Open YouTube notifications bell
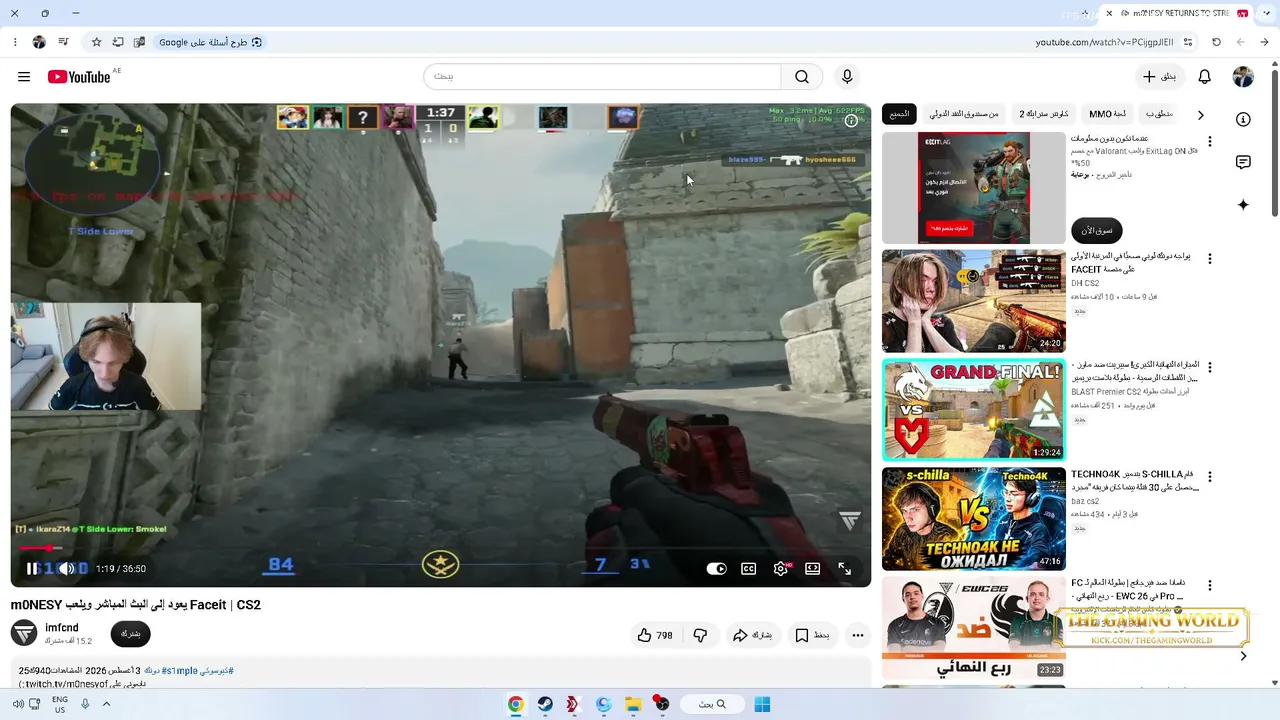This screenshot has width=1280, height=720. [1205, 77]
